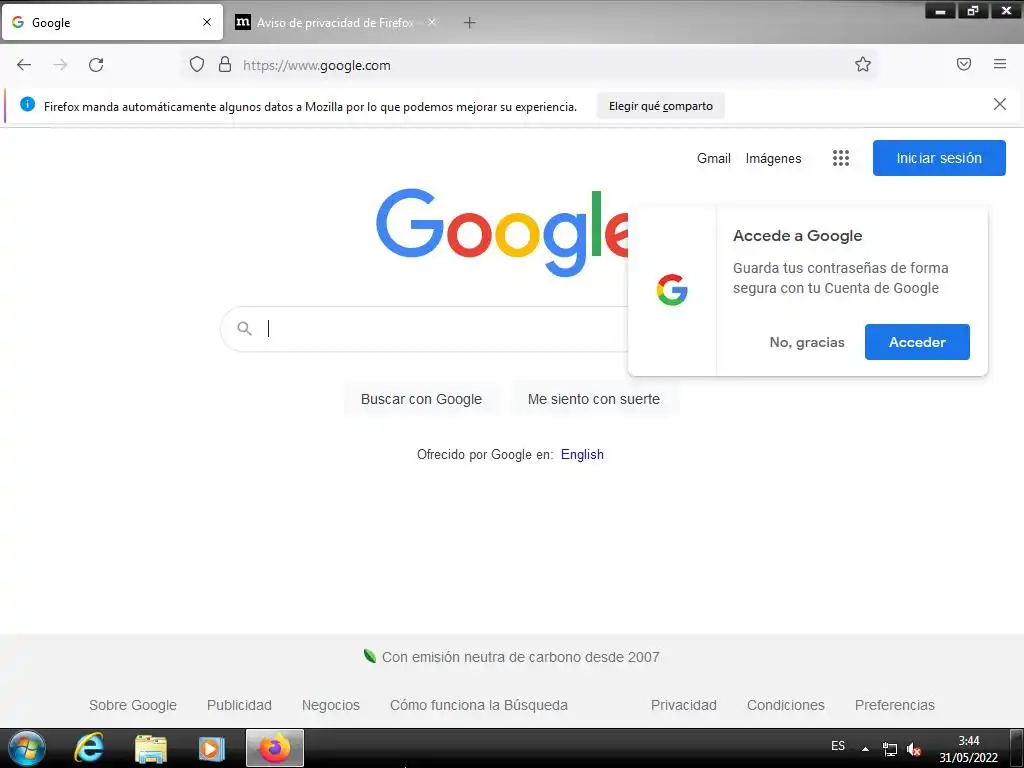
Task: Click the blue Acceder button
Action: 917,342
